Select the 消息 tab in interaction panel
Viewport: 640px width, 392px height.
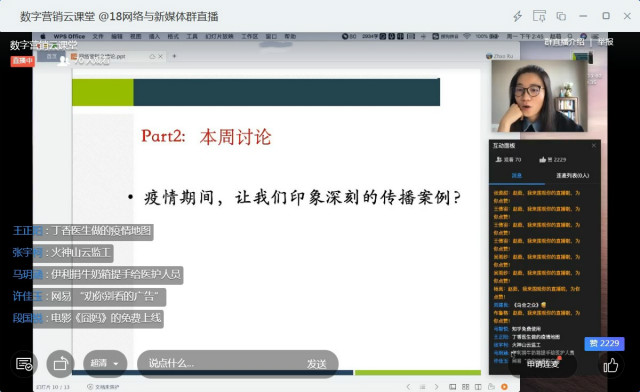point(517,176)
